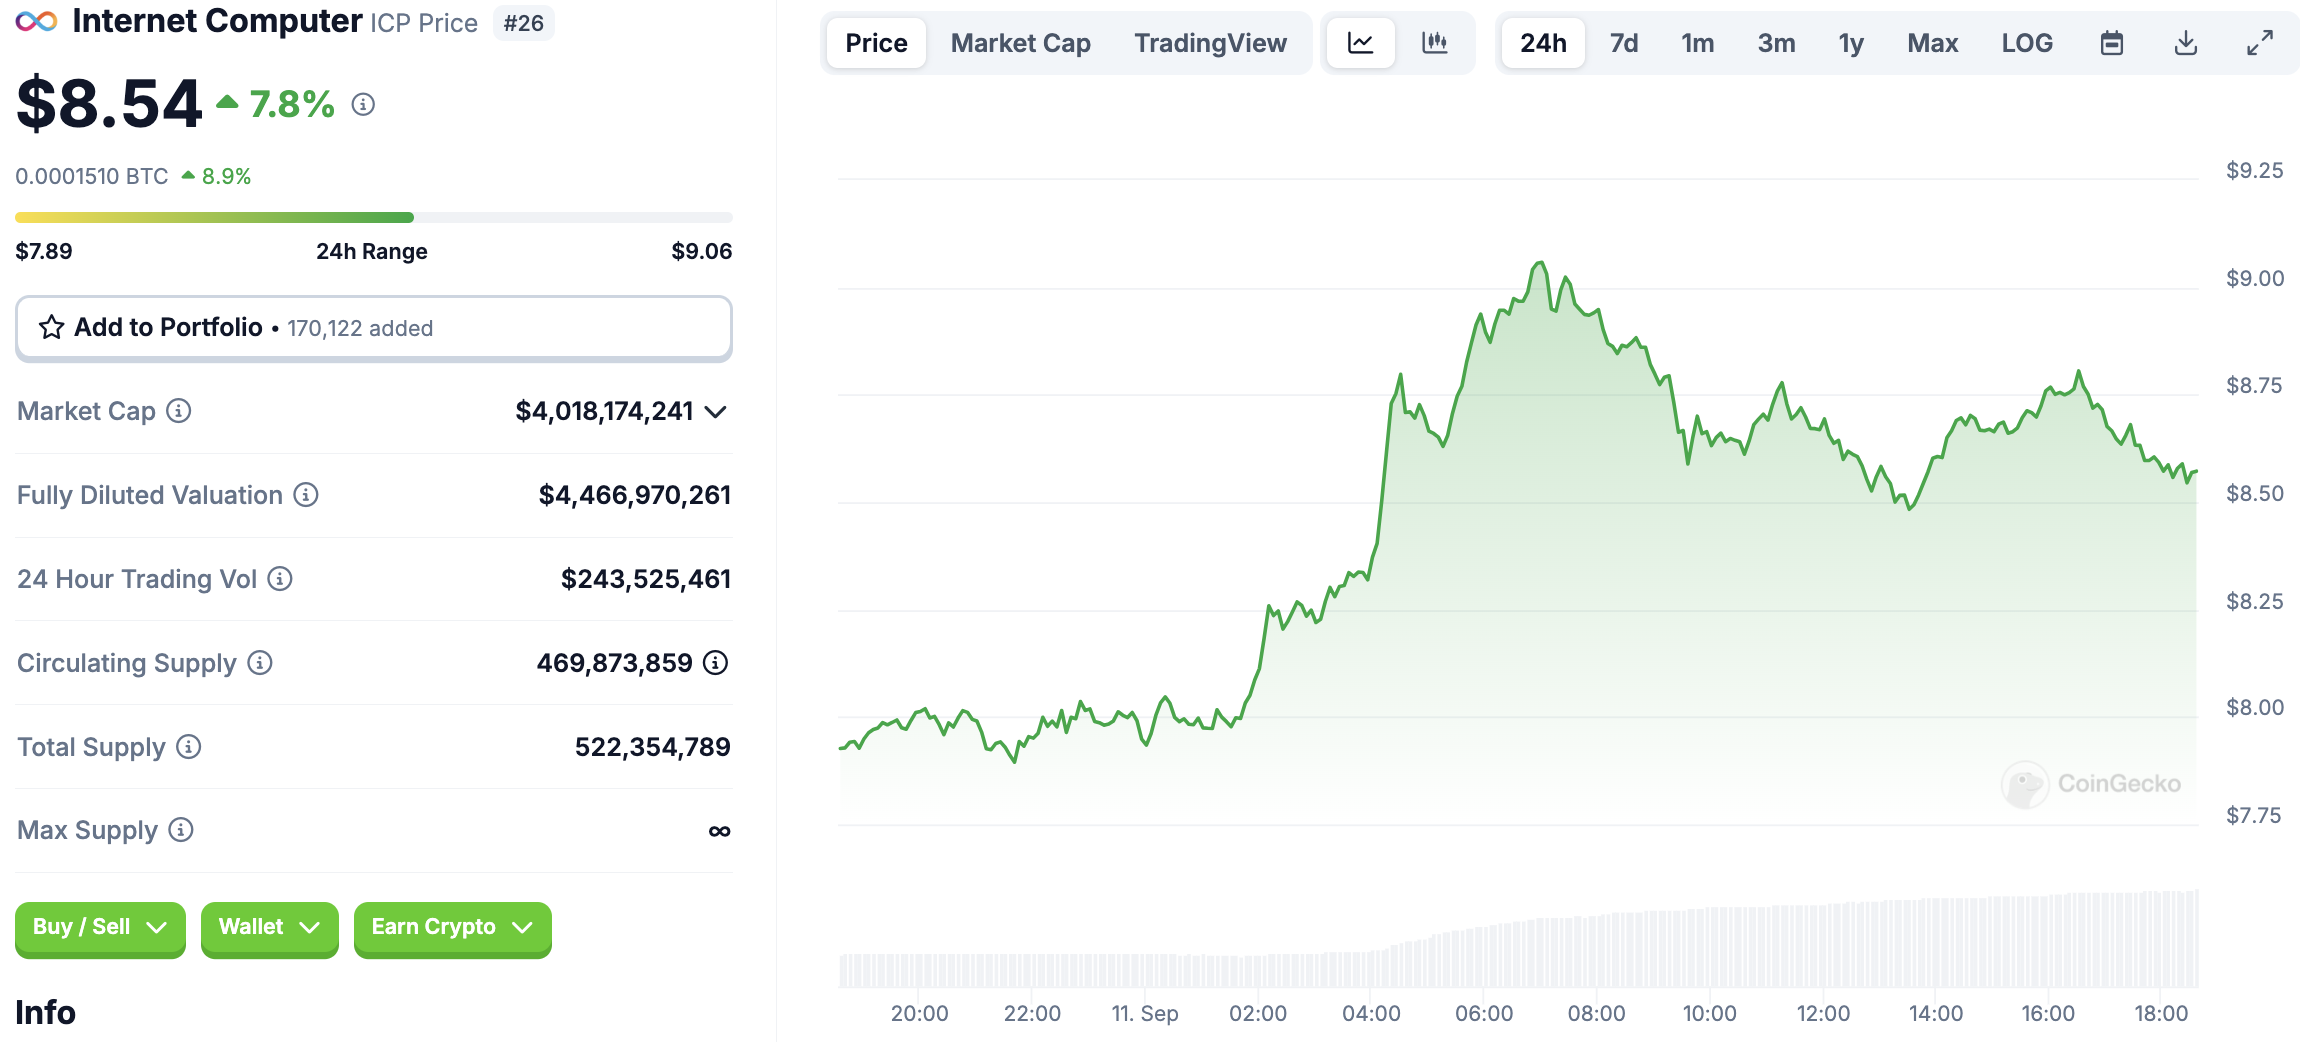Switch to the Market Cap chart tab

1020,43
